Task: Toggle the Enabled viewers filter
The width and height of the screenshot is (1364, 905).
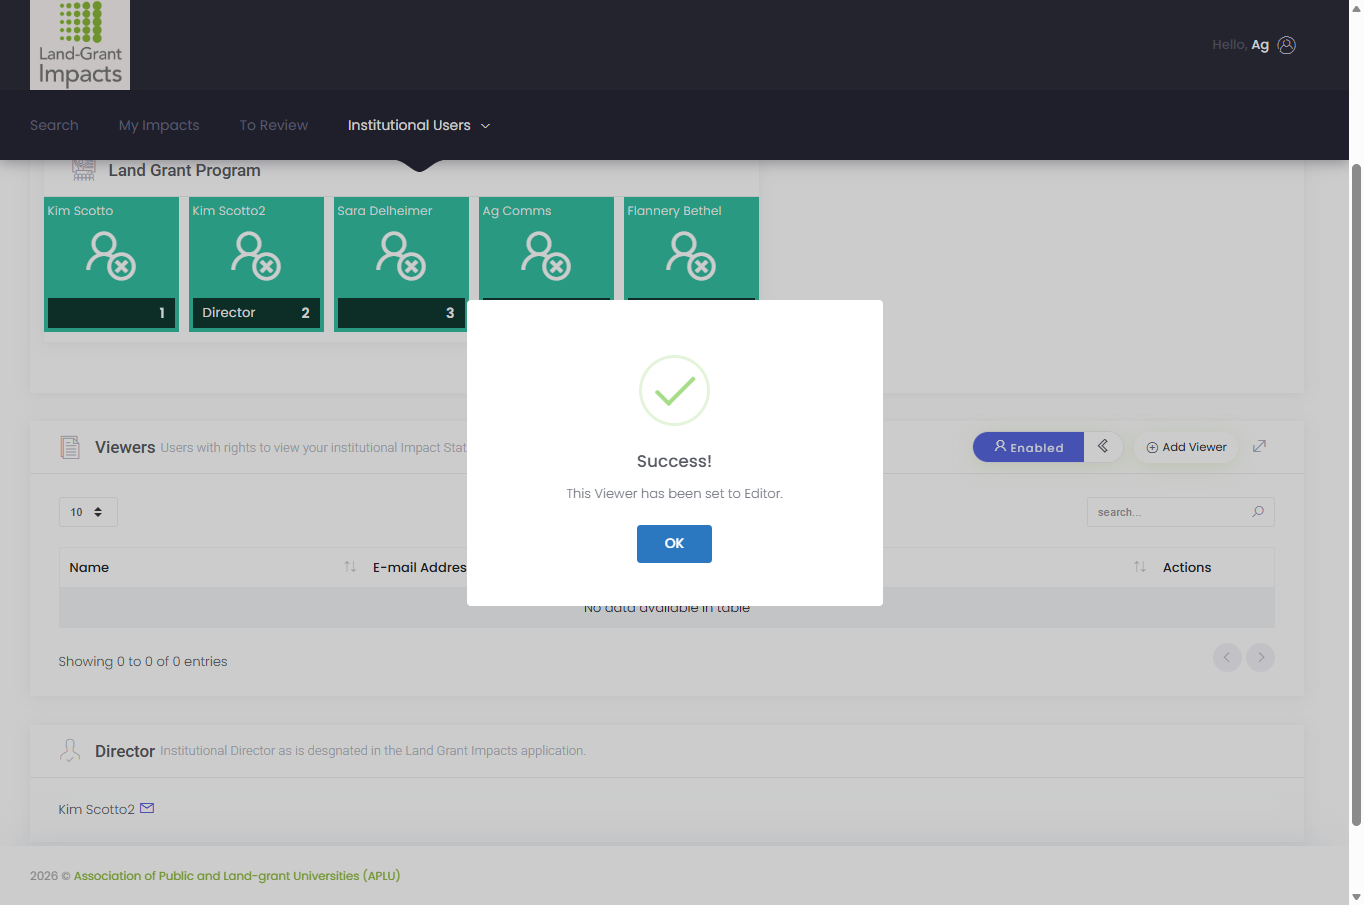Action: coord(1028,447)
